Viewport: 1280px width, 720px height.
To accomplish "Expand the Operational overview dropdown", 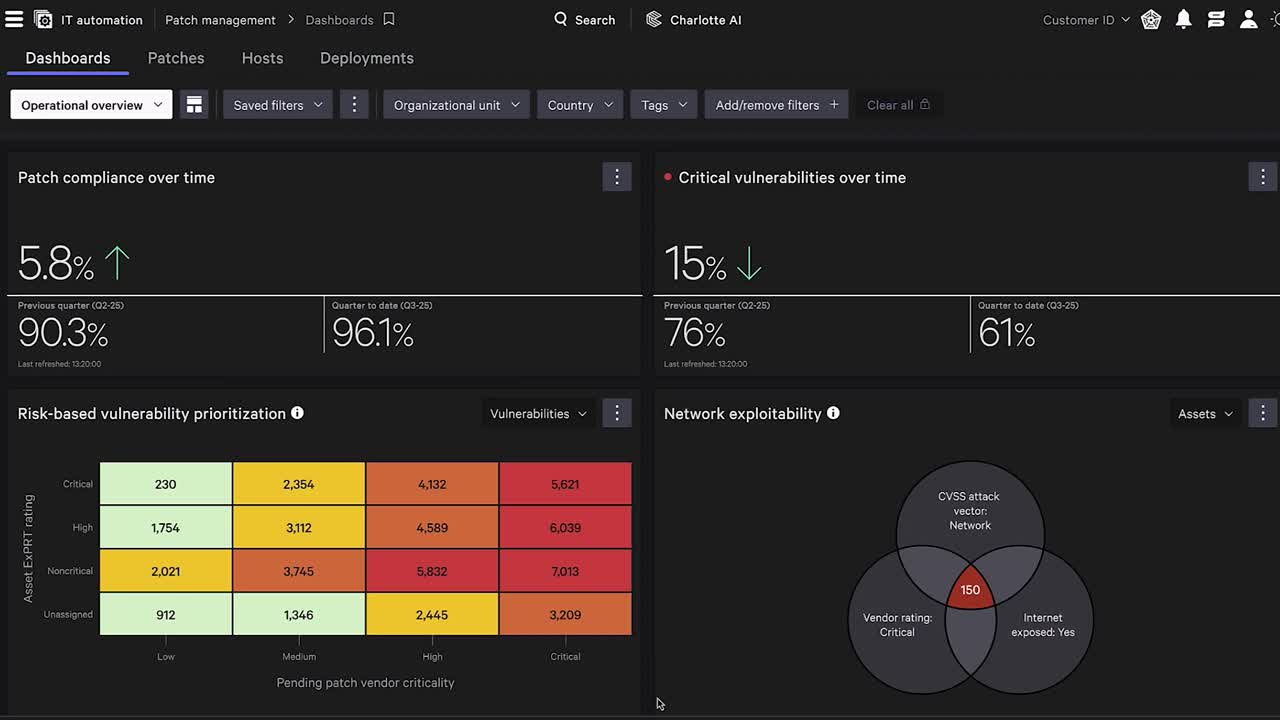I will (x=91, y=105).
